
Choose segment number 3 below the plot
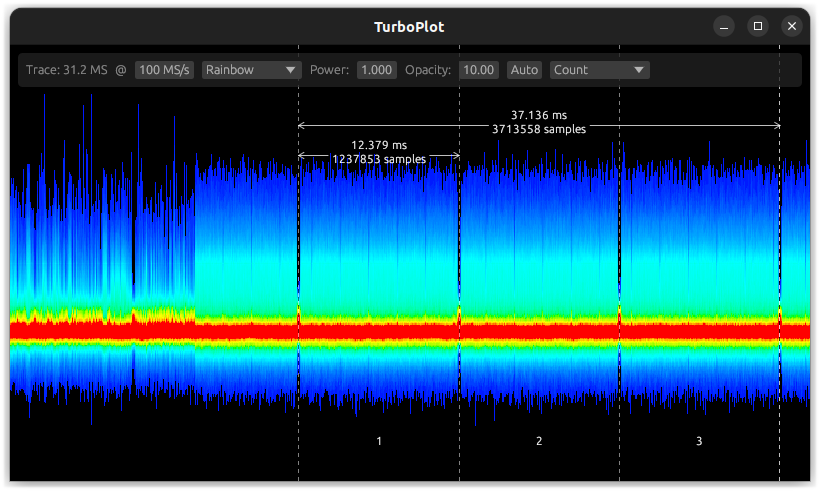tap(699, 441)
